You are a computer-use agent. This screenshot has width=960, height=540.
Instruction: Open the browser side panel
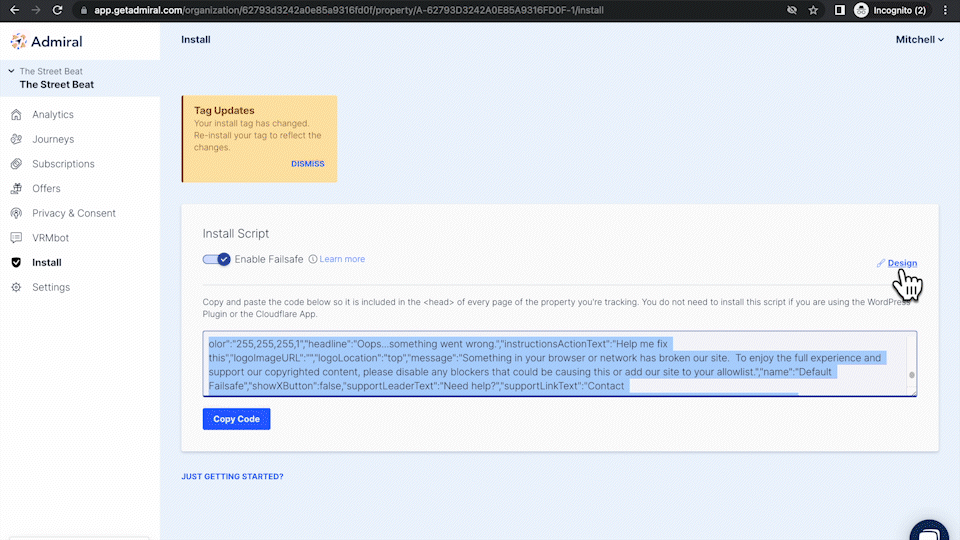tap(840, 10)
